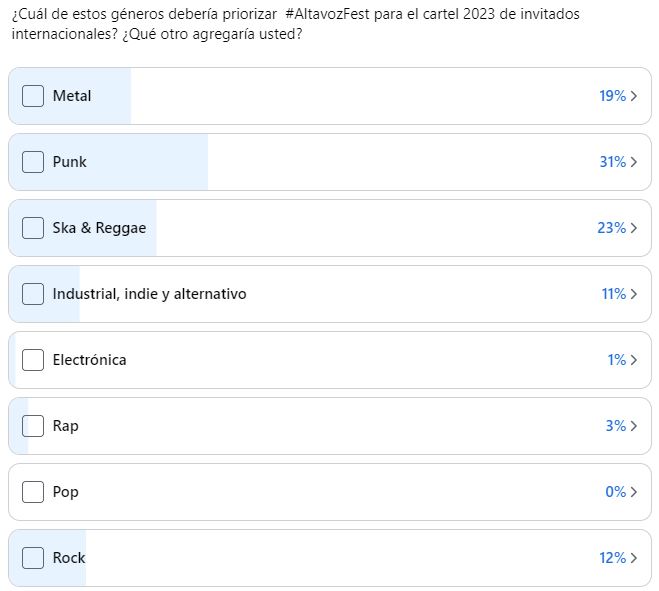Expand Electrónica voters via the 1% chevron
Image resolution: width=659 pixels, height=591 pixels.
coord(634,360)
